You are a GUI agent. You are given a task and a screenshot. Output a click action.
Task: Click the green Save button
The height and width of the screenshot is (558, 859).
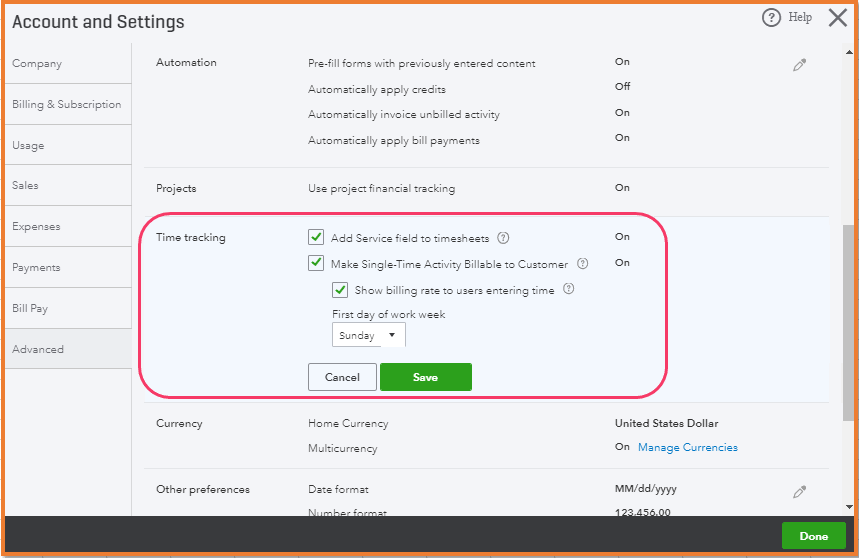pos(425,377)
